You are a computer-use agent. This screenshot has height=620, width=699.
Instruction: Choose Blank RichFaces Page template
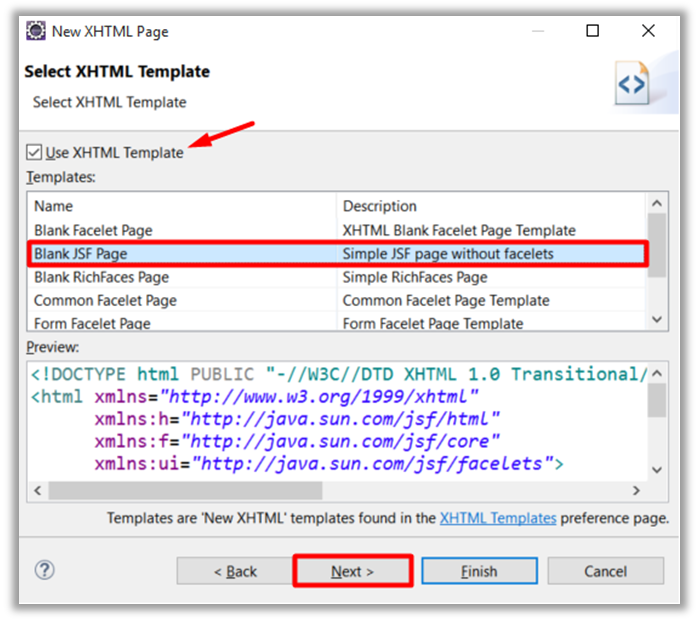[101, 277]
